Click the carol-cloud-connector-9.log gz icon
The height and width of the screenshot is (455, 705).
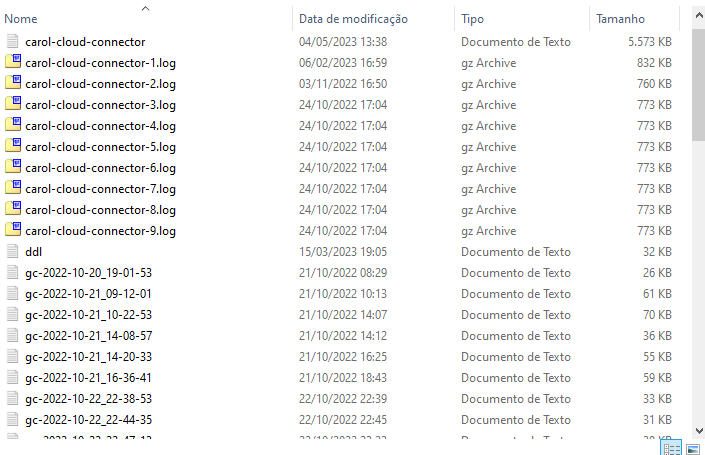tap(13, 231)
